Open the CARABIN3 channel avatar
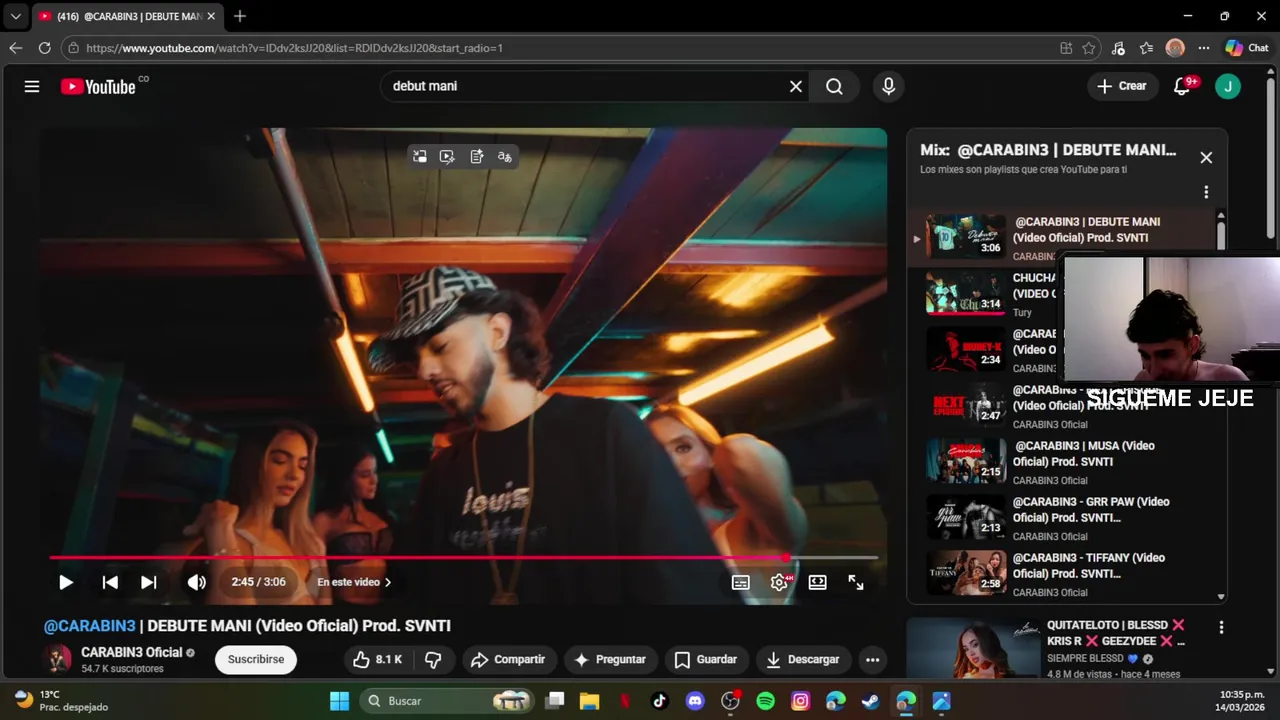This screenshot has width=1280, height=720. pyautogui.click(x=58, y=659)
